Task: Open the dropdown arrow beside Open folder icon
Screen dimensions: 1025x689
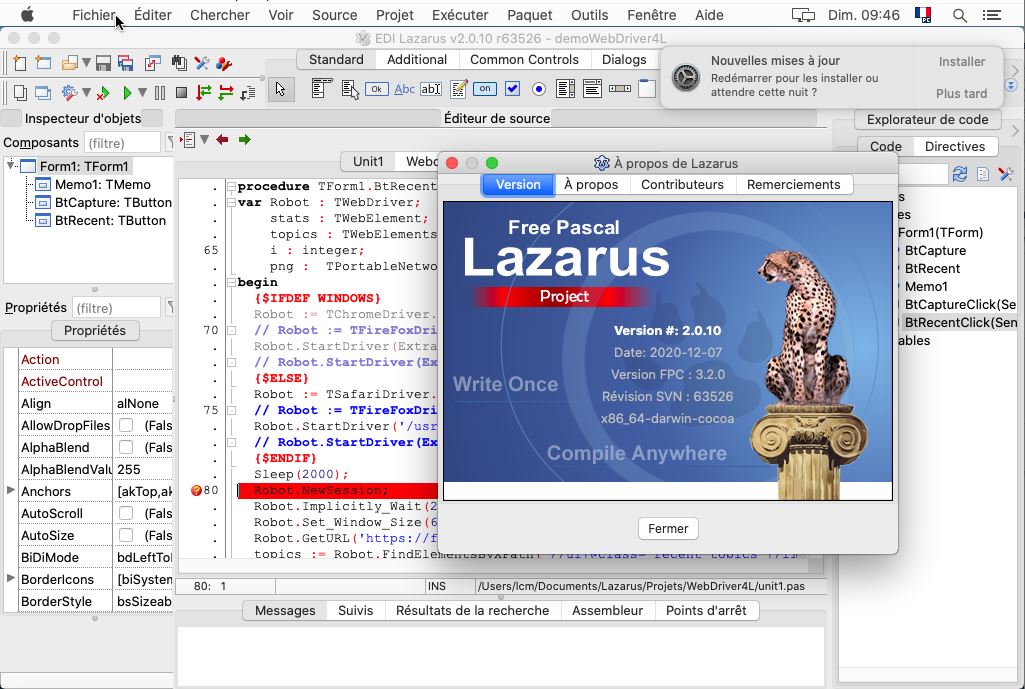Action: [x=86, y=63]
